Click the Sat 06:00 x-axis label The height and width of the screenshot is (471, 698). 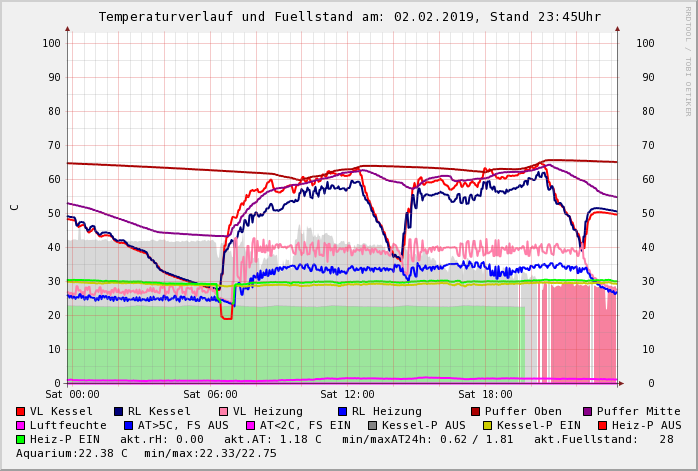pyautogui.click(x=210, y=394)
